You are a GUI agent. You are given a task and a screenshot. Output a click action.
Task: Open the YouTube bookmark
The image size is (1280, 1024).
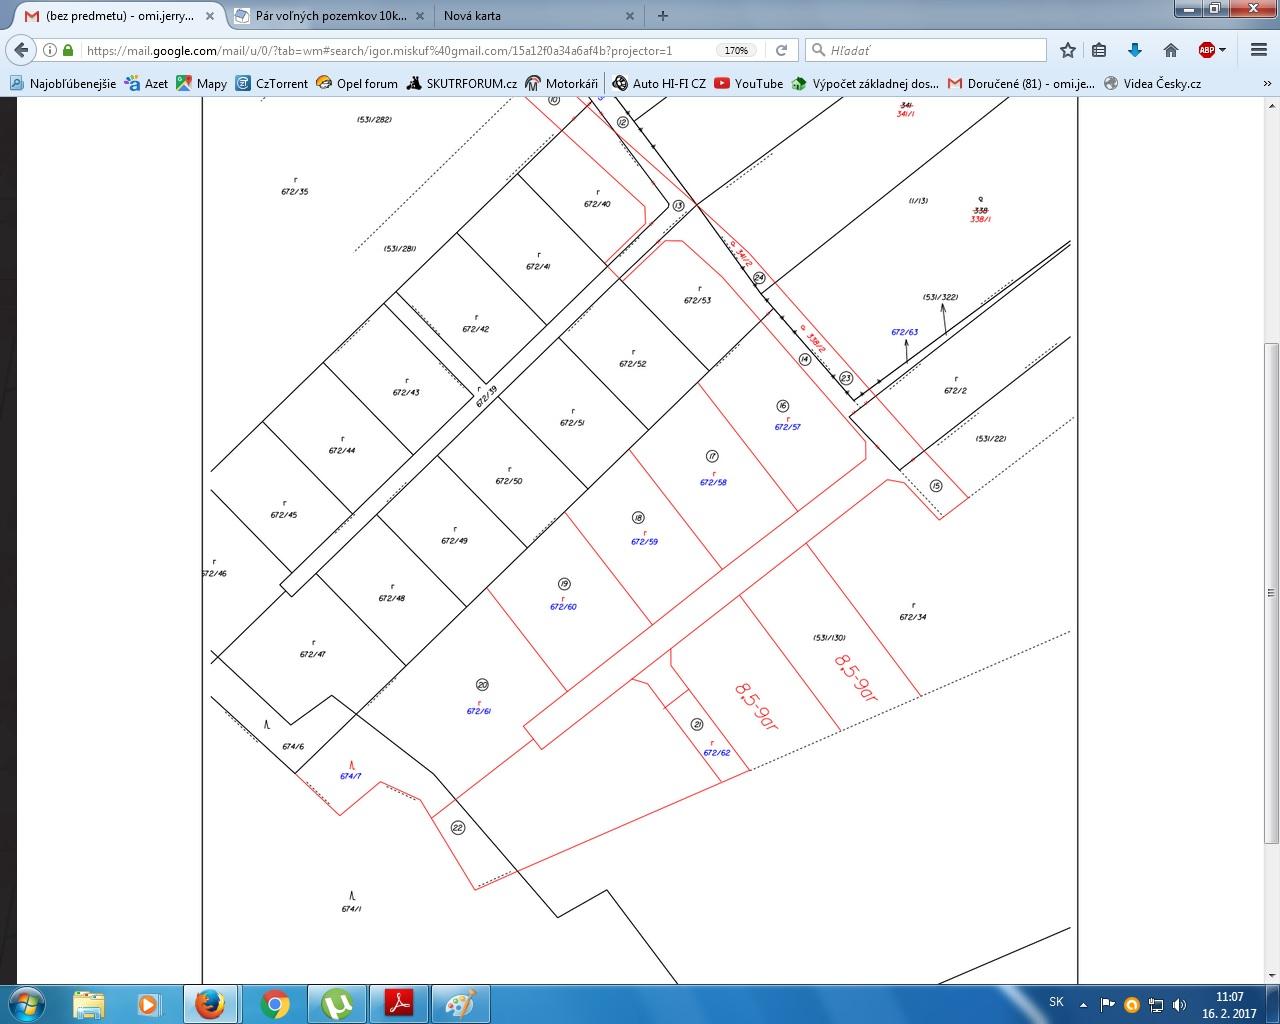[x=748, y=84]
